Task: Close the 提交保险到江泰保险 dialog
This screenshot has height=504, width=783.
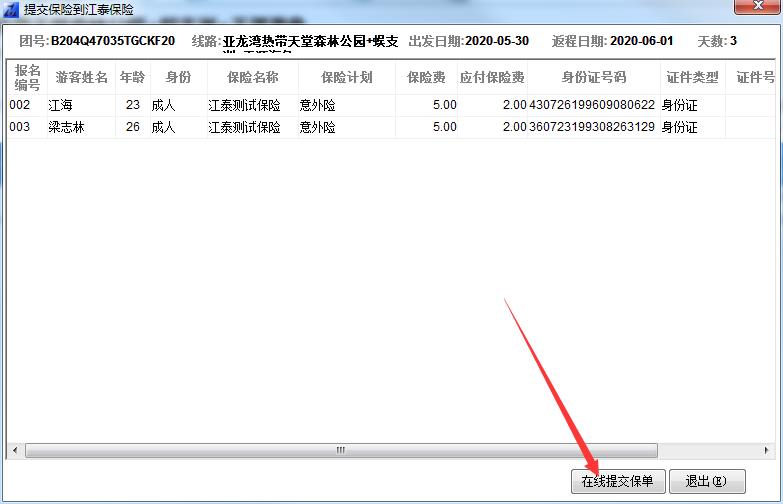Action: (756, 8)
